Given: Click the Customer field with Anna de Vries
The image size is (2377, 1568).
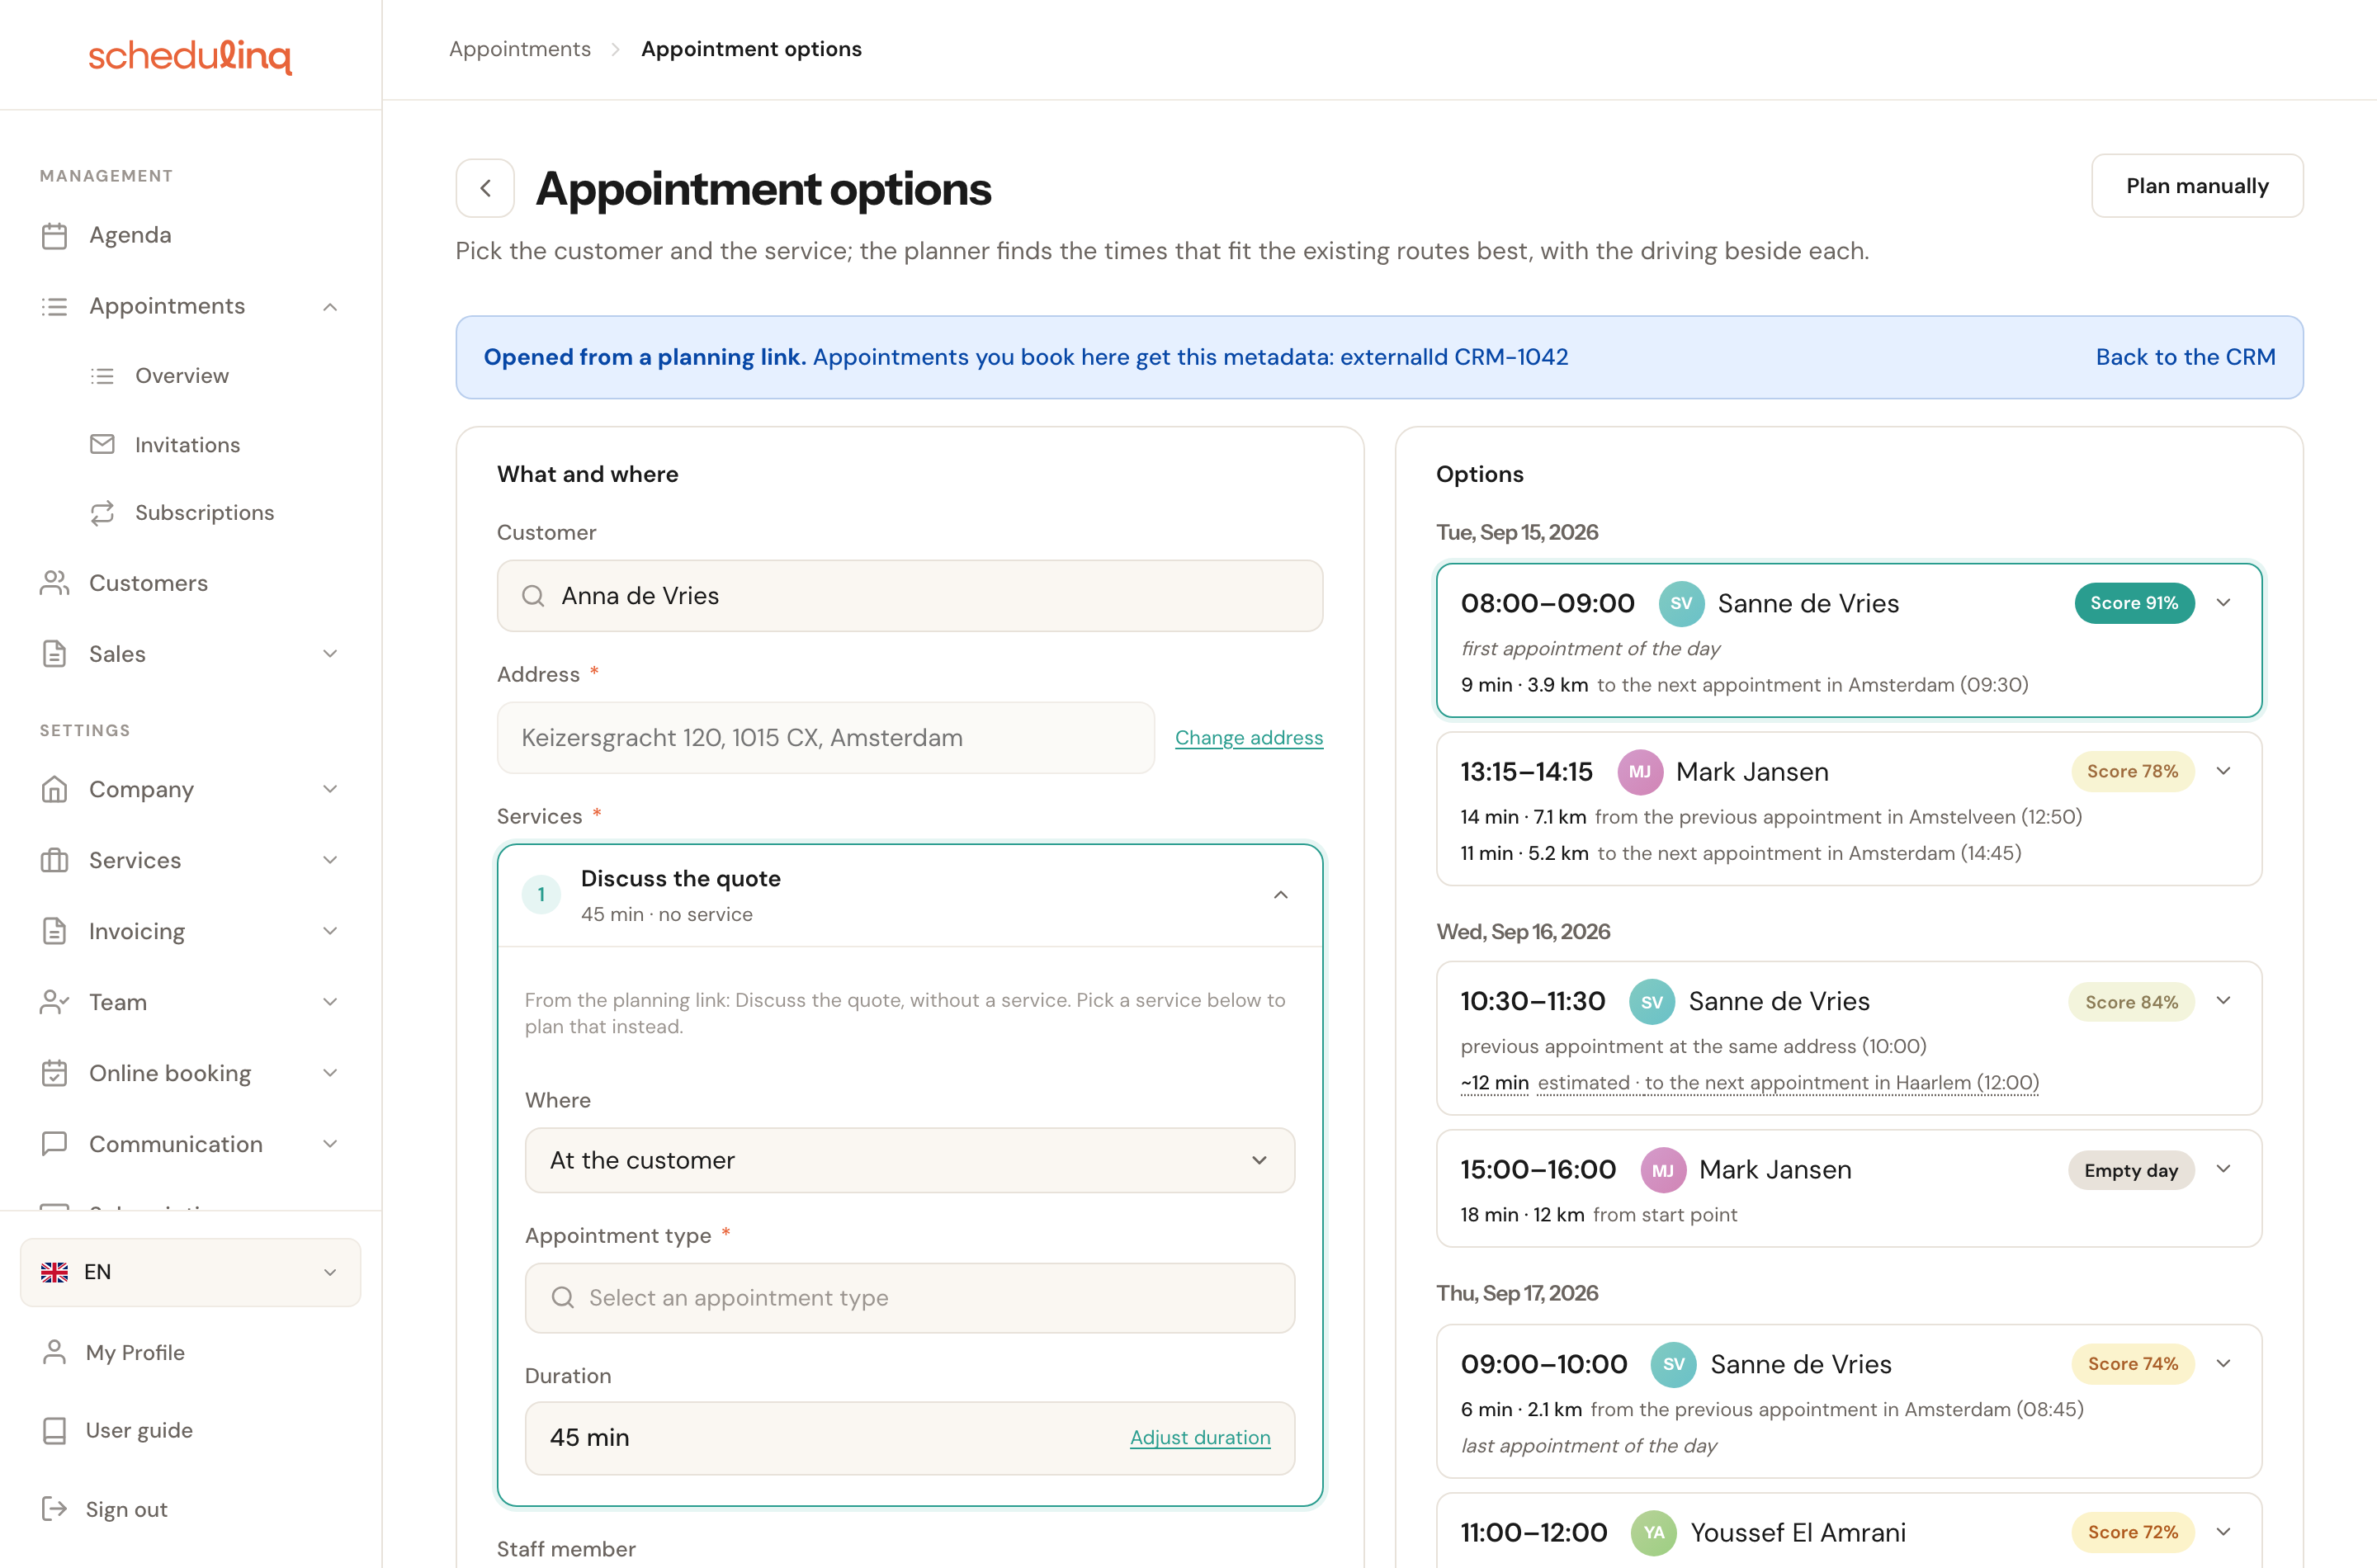Looking at the screenshot, I should (x=909, y=596).
